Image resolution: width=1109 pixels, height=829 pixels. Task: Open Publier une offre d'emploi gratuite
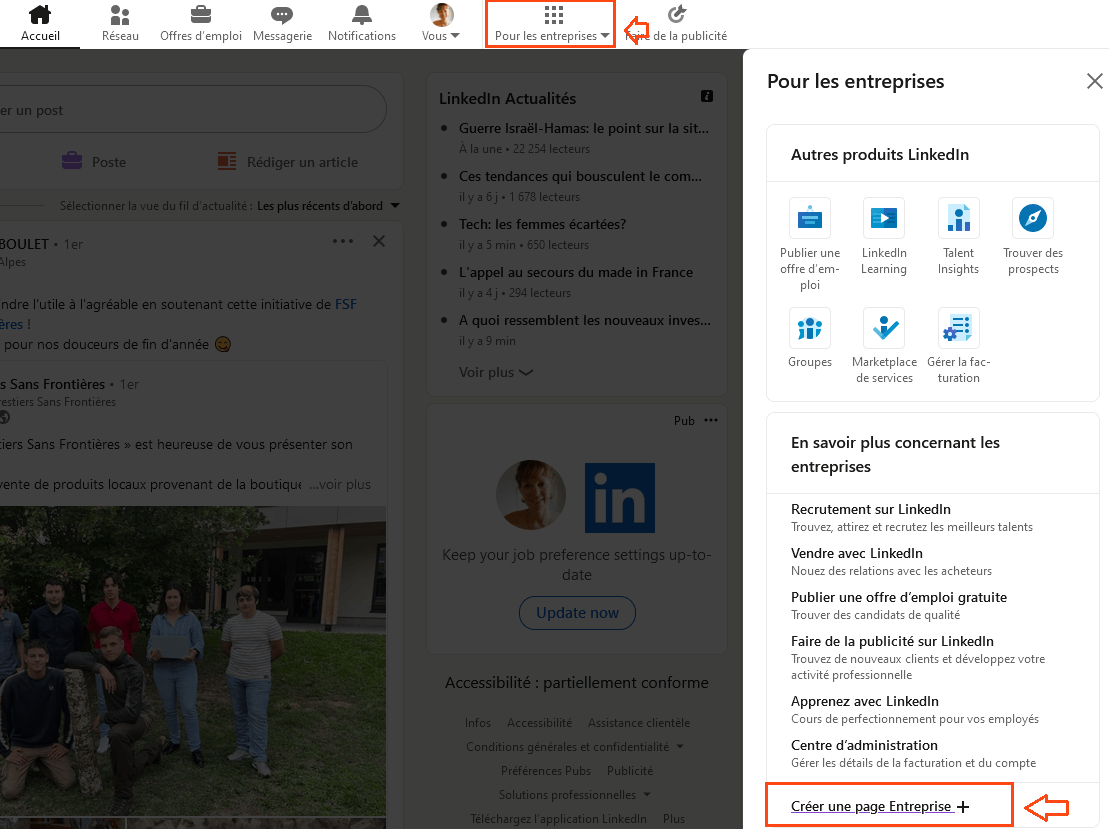(x=899, y=597)
